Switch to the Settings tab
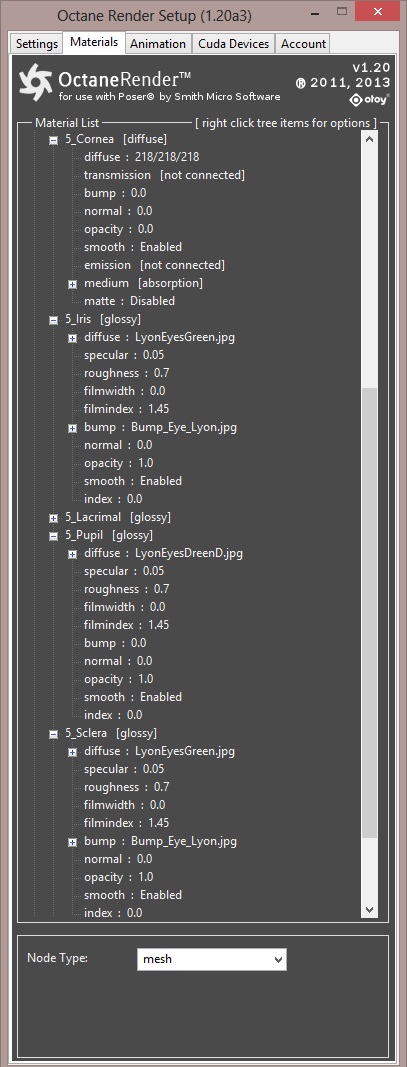Image resolution: width=407 pixels, height=1067 pixels. click(x=37, y=44)
